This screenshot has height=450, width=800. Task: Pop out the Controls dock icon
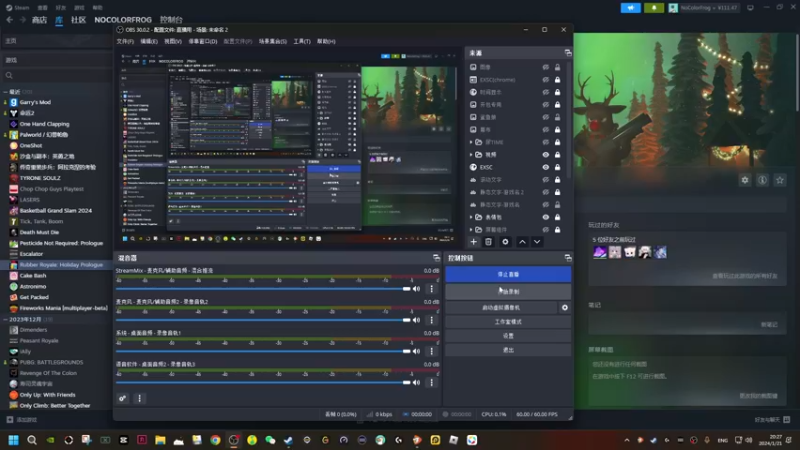coord(568,258)
